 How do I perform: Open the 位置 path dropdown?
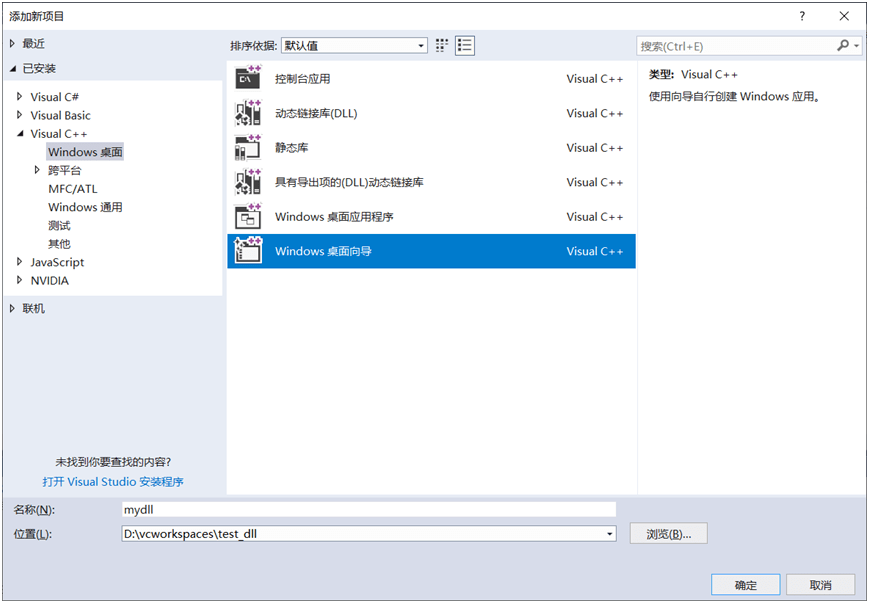pos(609,534)
